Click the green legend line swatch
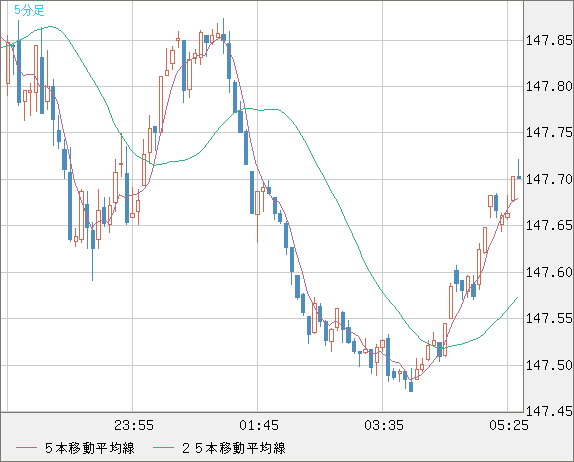Screen dimensions: 574x462 pos(163,448)
